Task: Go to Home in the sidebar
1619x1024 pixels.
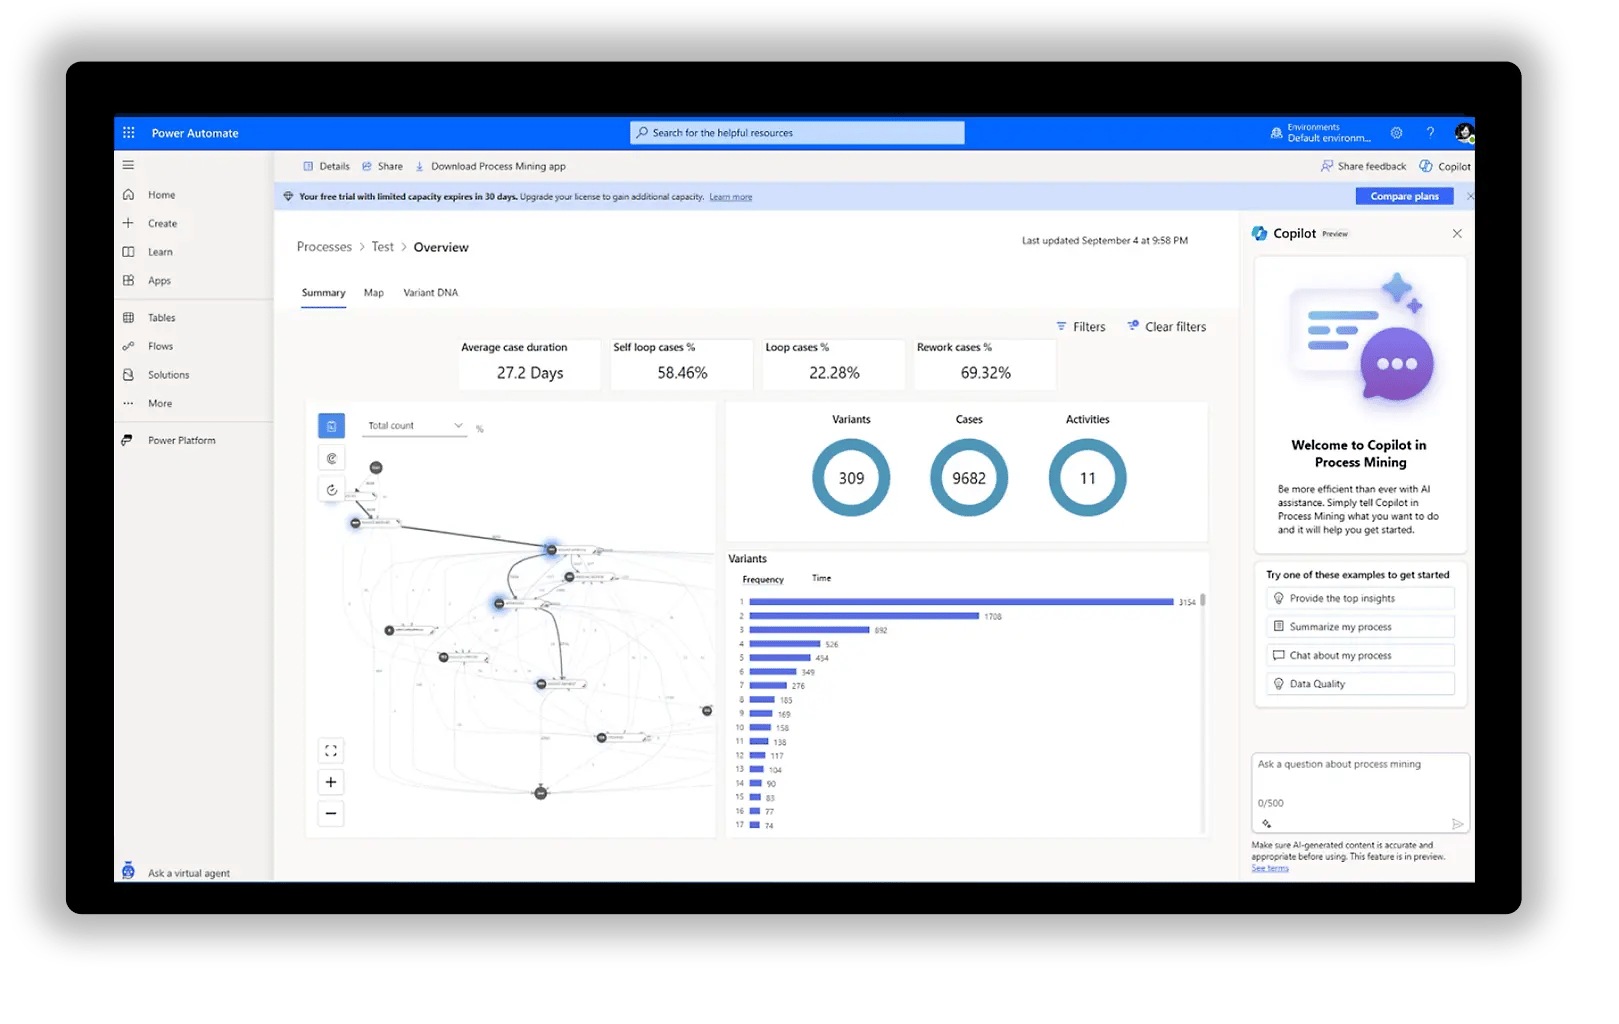Action: point(161,195)
